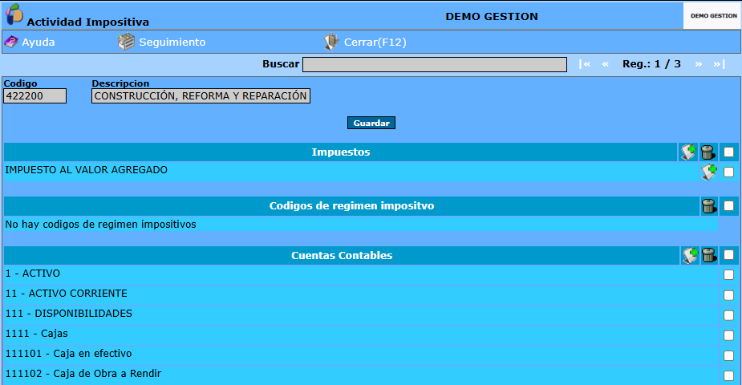Click add icon on IMPUESTO AL VALOR AGREGADO row
742x385 pixels.
tap(709, 172)
